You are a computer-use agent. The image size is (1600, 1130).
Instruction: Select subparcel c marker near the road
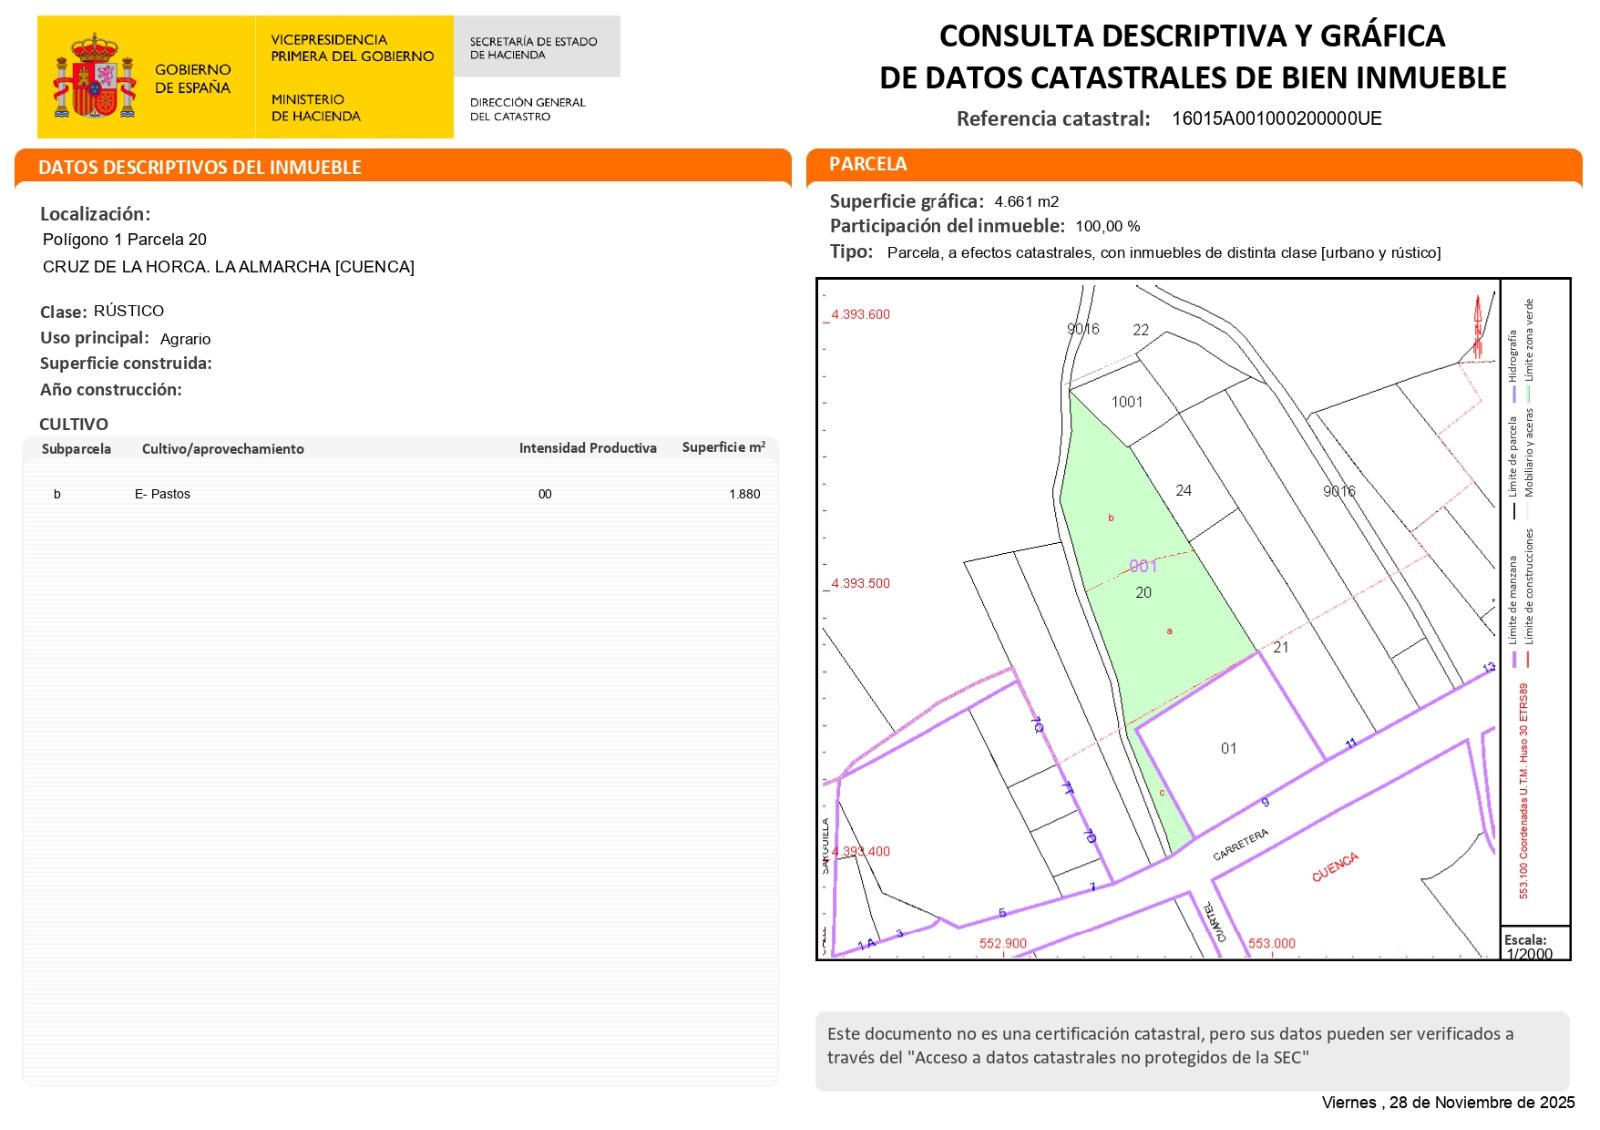(x=1162, y=793)
